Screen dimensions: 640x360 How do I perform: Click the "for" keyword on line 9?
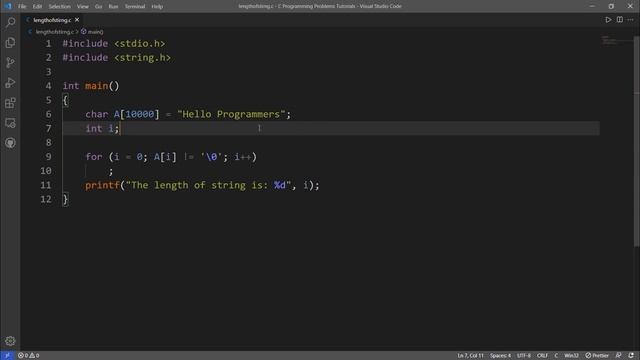[94, 157]
